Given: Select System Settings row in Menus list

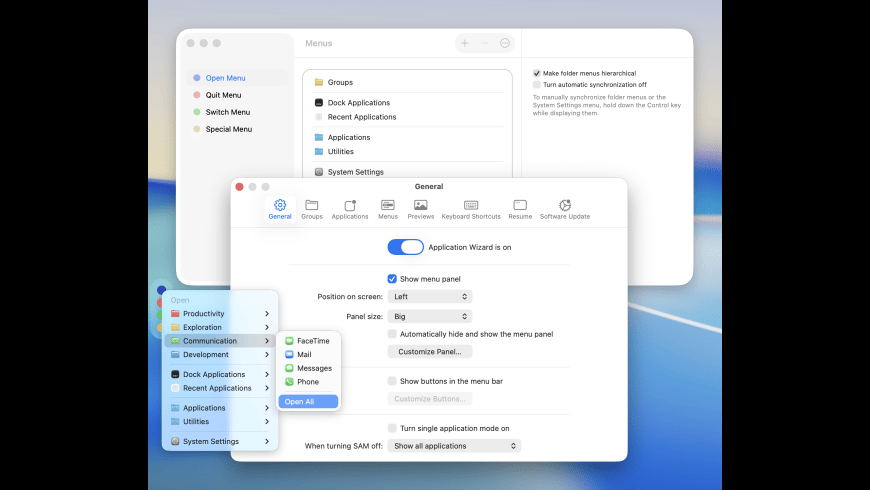Looking at the screenshot, I should pyautogui.click(x=407, y=171).
